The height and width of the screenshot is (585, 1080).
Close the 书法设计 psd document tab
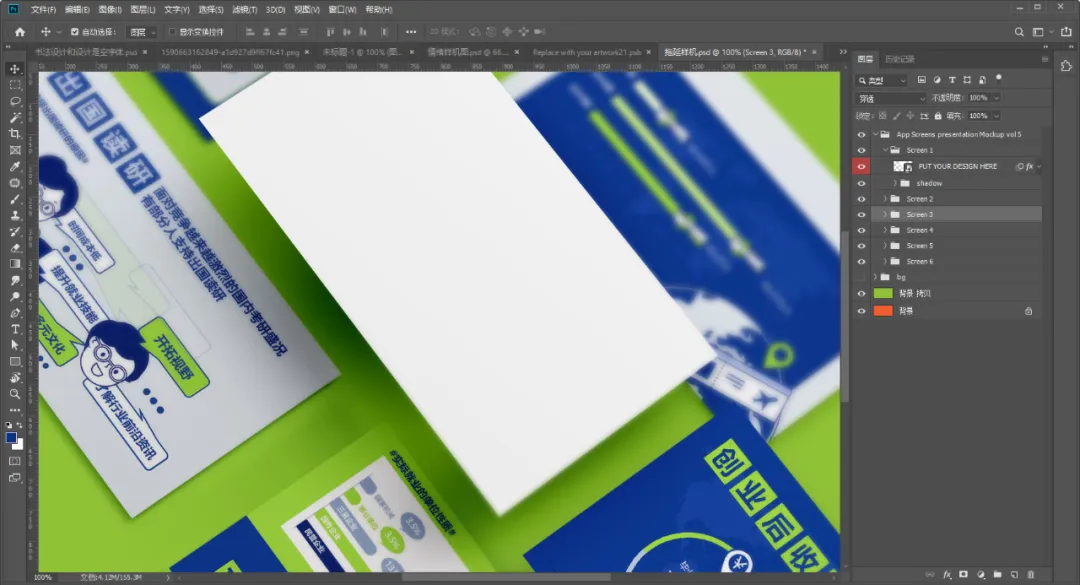[x=145, y=52]
